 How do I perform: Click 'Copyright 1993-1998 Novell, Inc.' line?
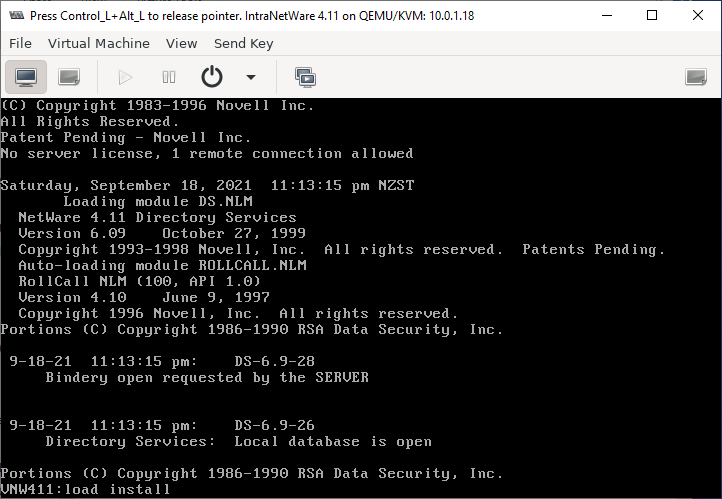(x=342, y=250)
